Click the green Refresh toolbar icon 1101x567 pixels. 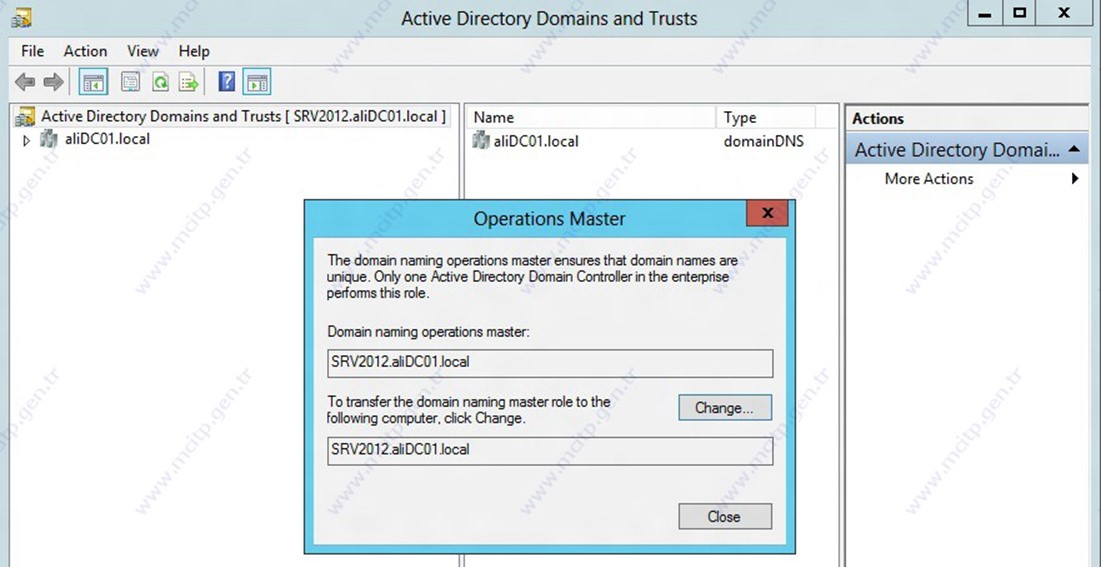click(160, 82)
